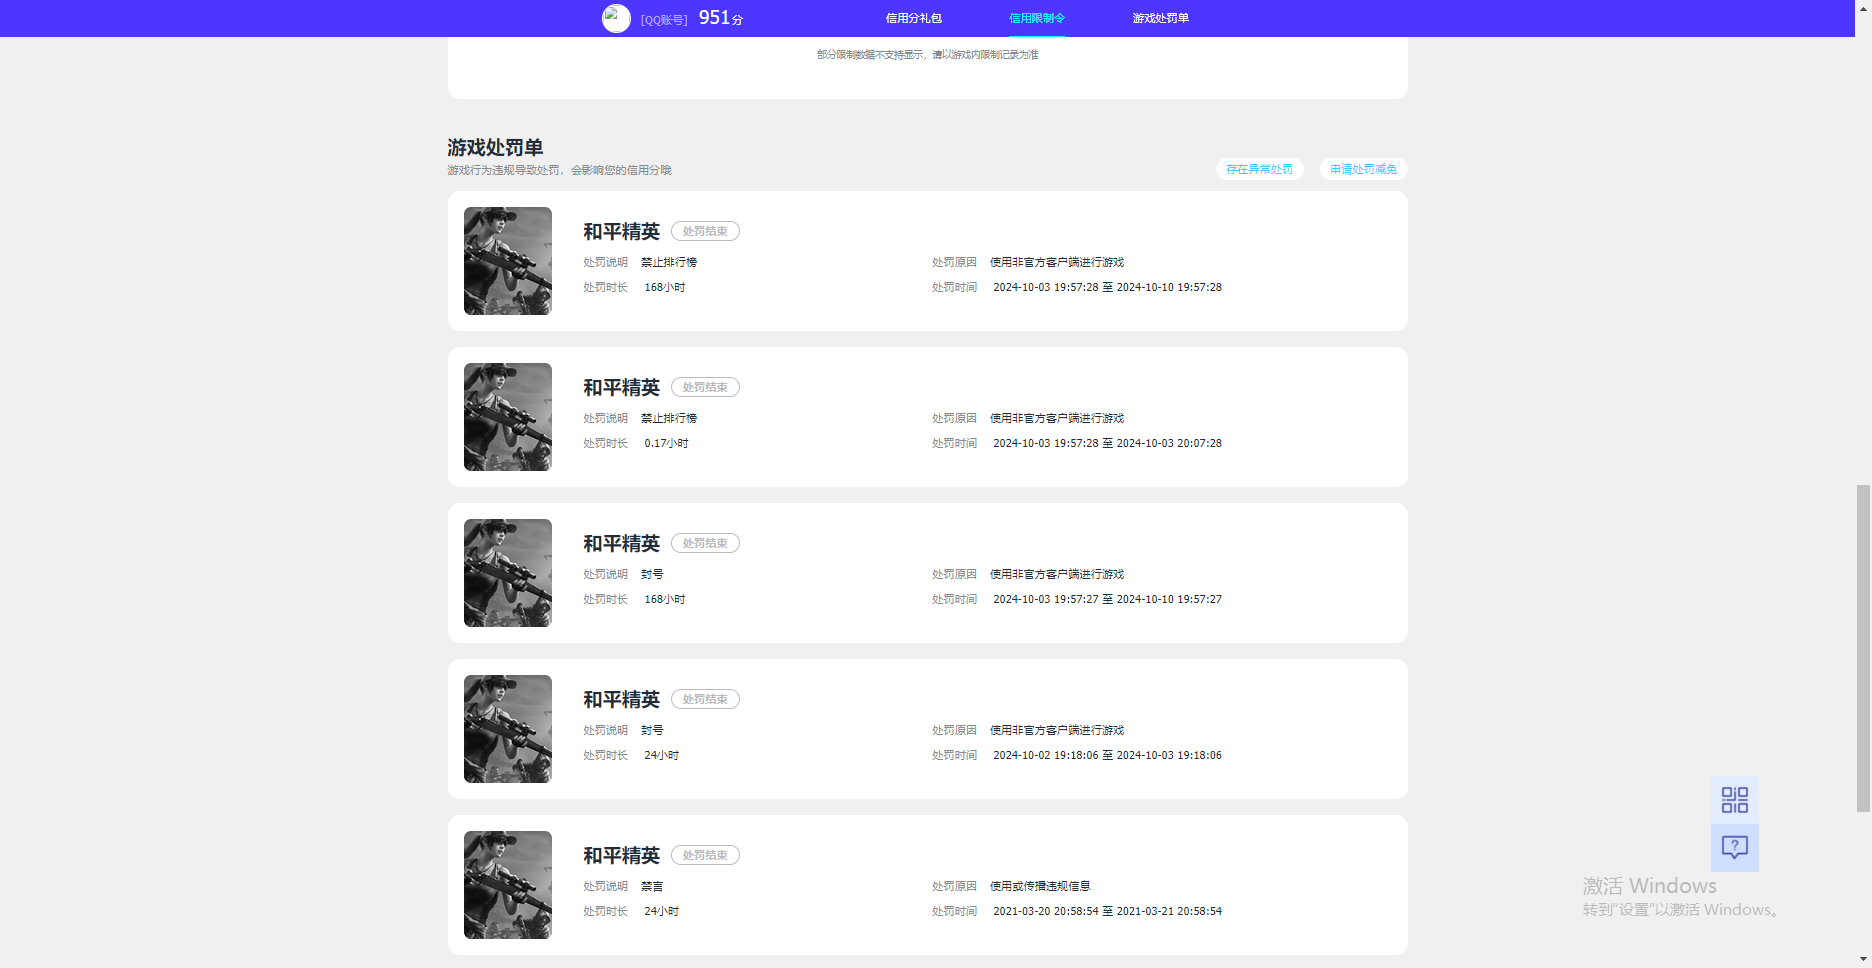Select 和平精英 title on the 禁言 card
1872x968 pixels.
[x=621, y=855]
